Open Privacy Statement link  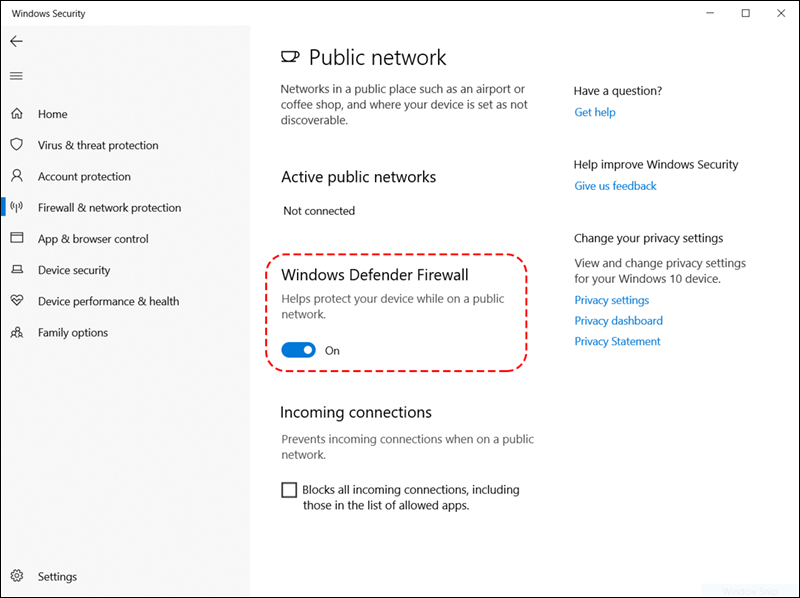(x=617, y=341)
